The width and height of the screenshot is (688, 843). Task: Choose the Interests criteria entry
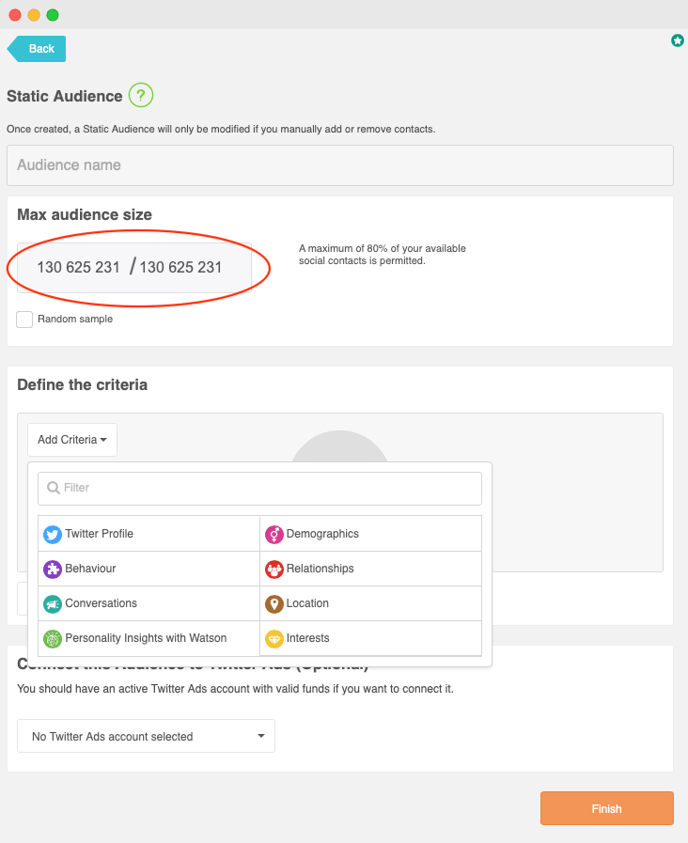pyautogui.click(x=370, y=638)
